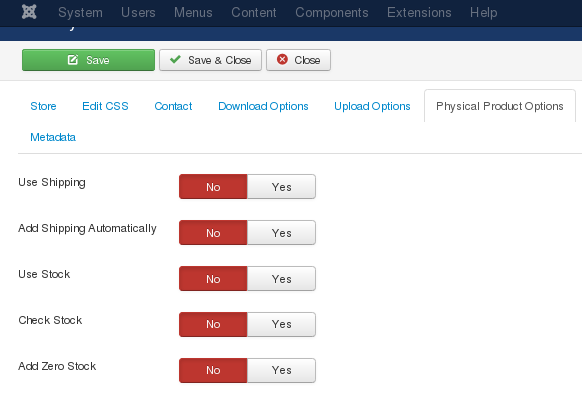Expand the Components dropdown menu
This screenshot has height=401, width=582.
pyautogui.click(x=332, y=13)
